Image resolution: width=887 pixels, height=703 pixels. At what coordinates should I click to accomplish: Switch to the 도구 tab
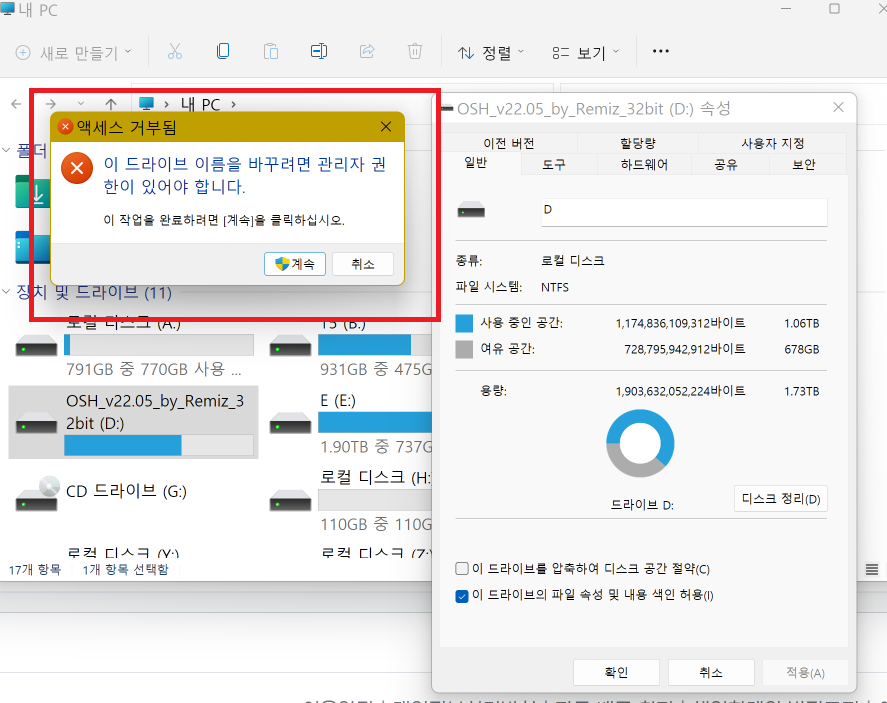pyautogui.click(x=553, y=165)
